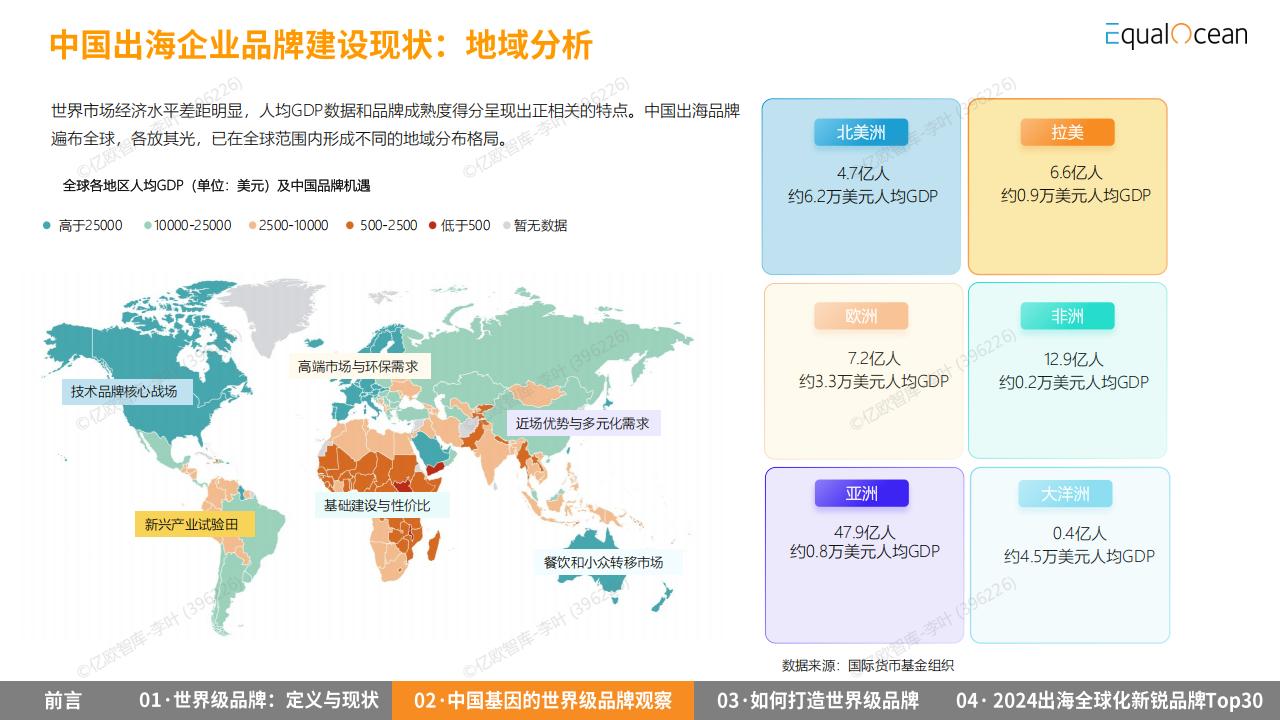The image size is (1280, 720).
Task: Click the 2500-10000 legend dot
Action: [252, 226]
